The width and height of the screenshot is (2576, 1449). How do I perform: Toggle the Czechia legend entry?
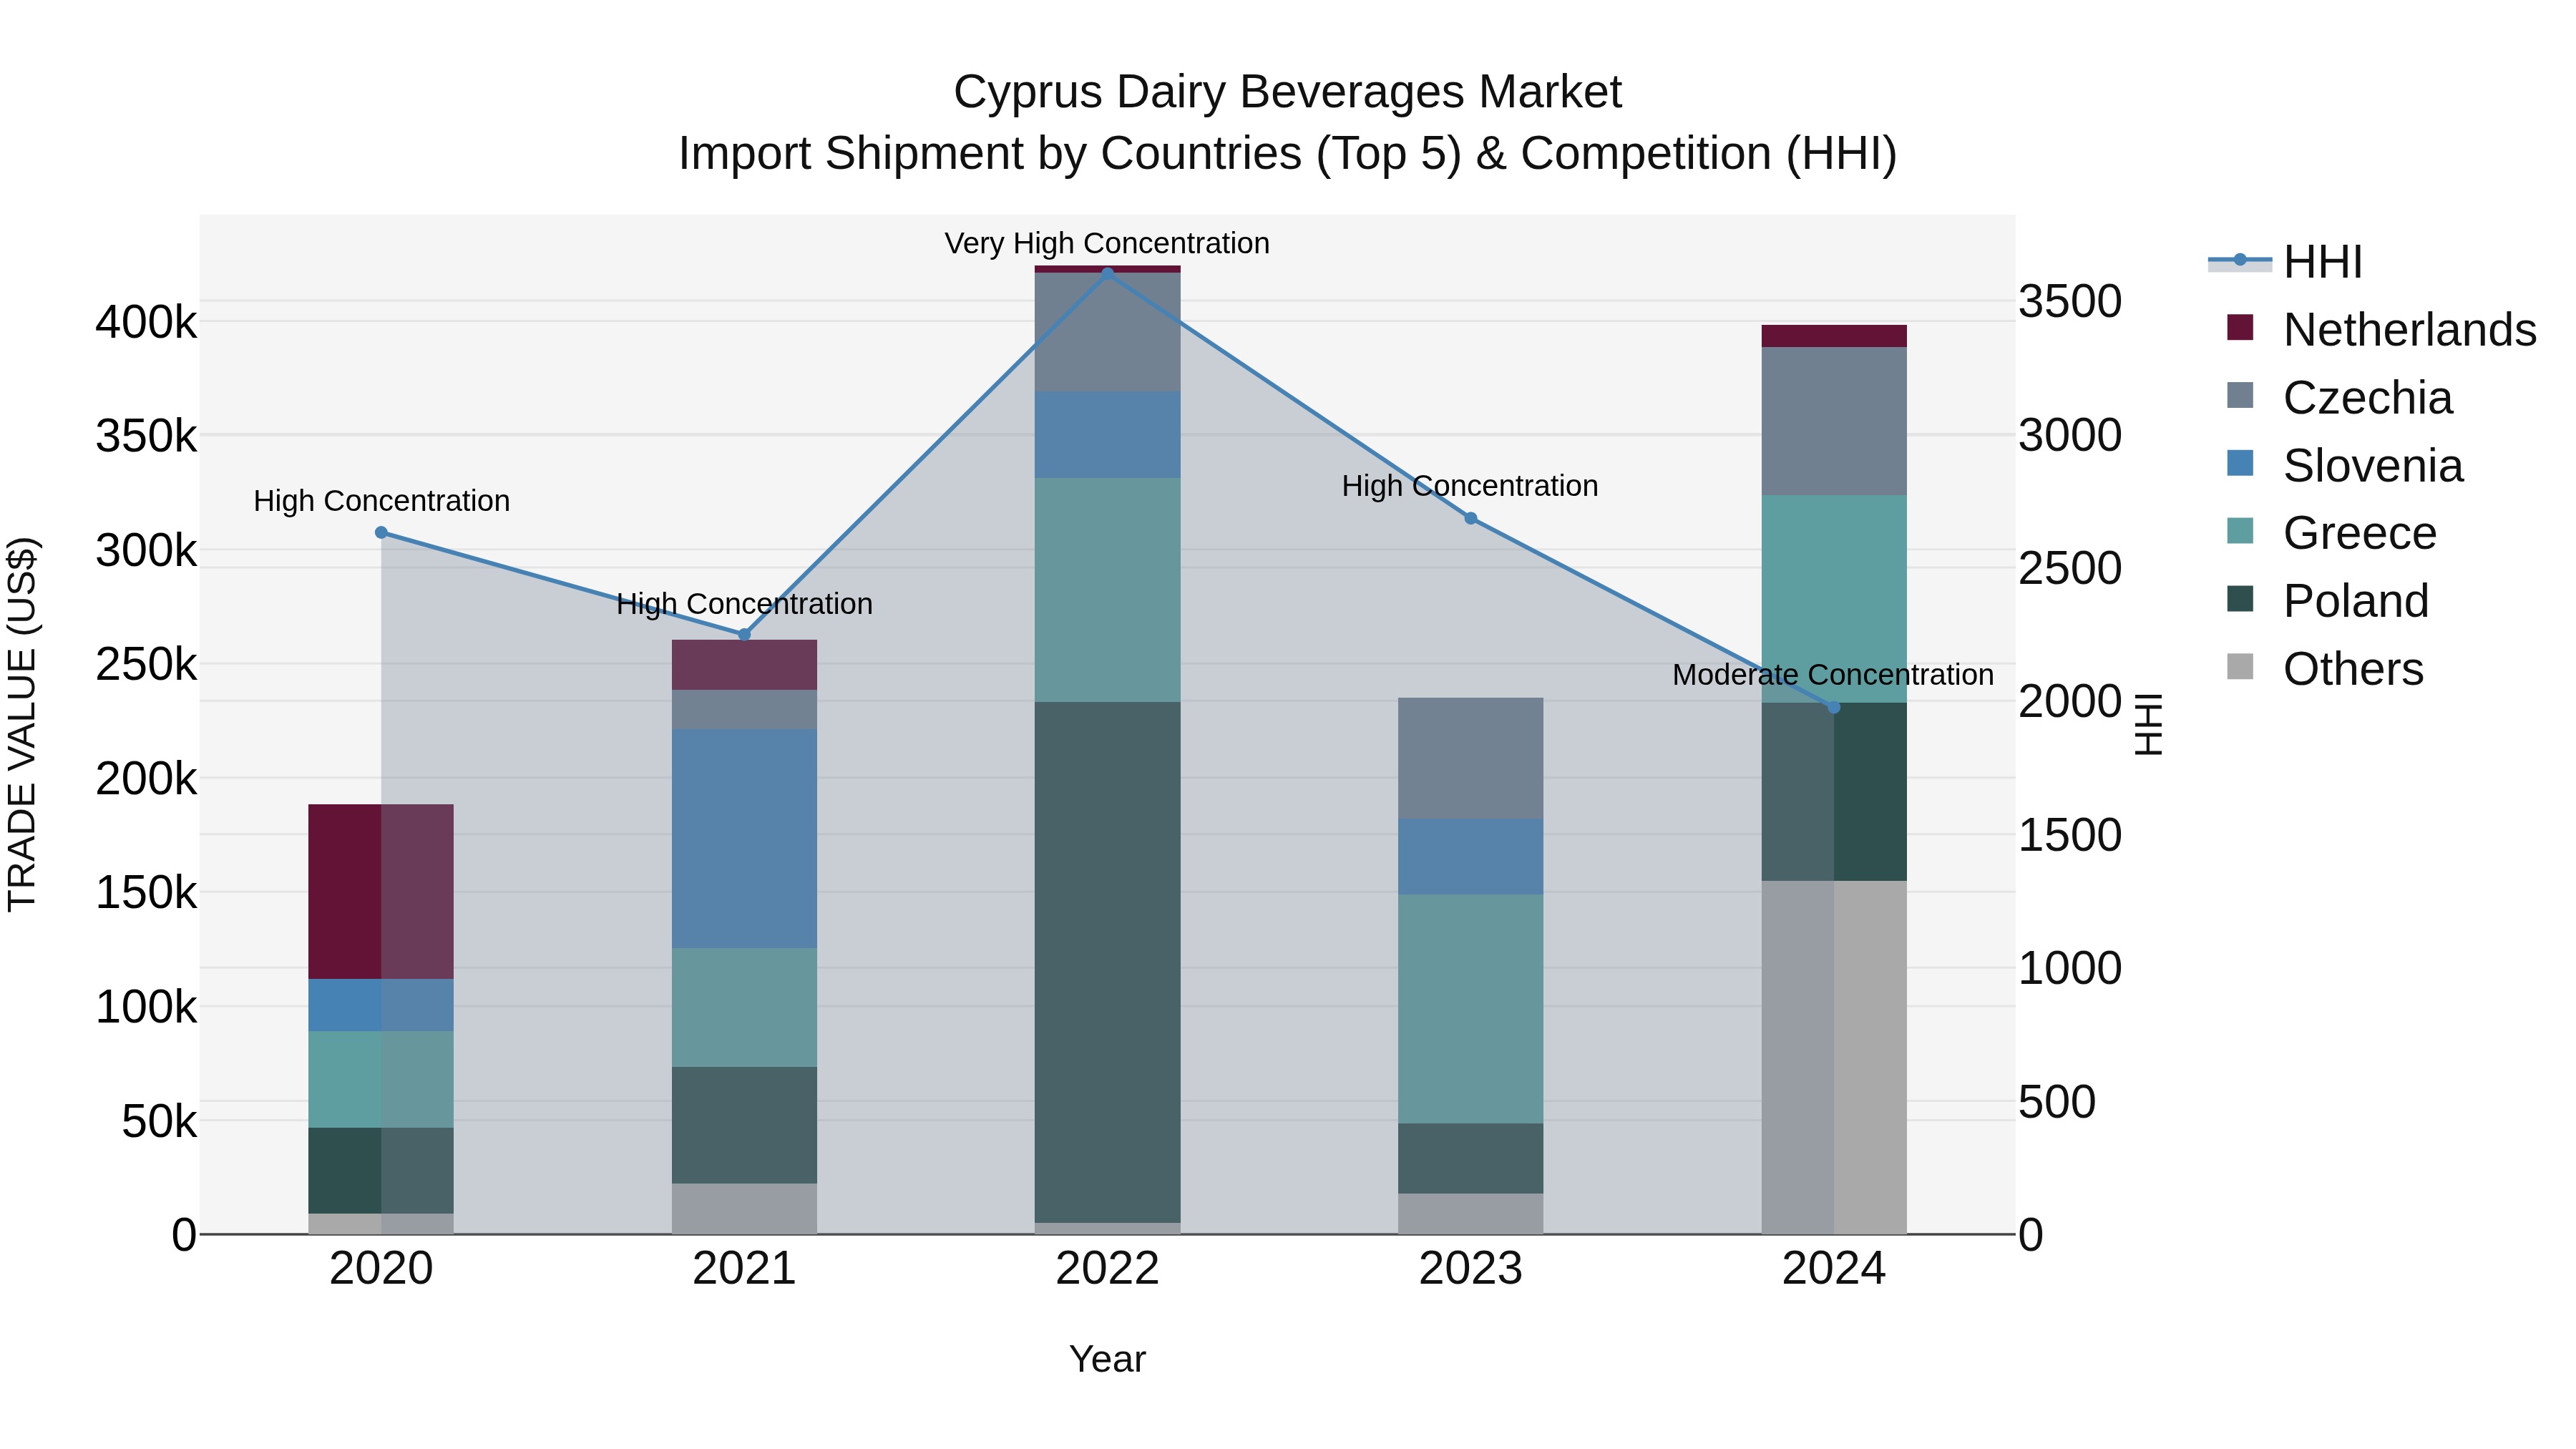2339,398
